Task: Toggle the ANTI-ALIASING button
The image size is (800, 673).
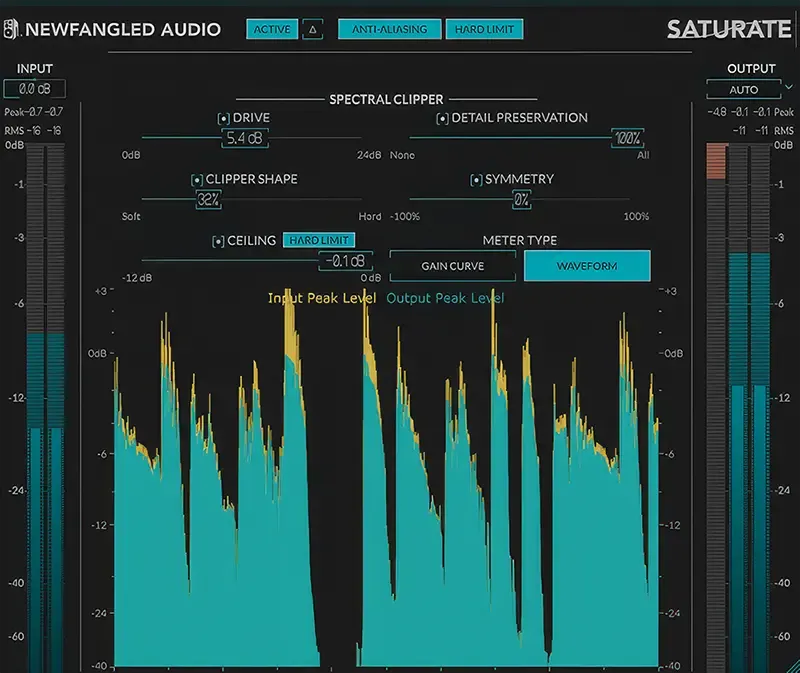Action: [x=389, y=30]
